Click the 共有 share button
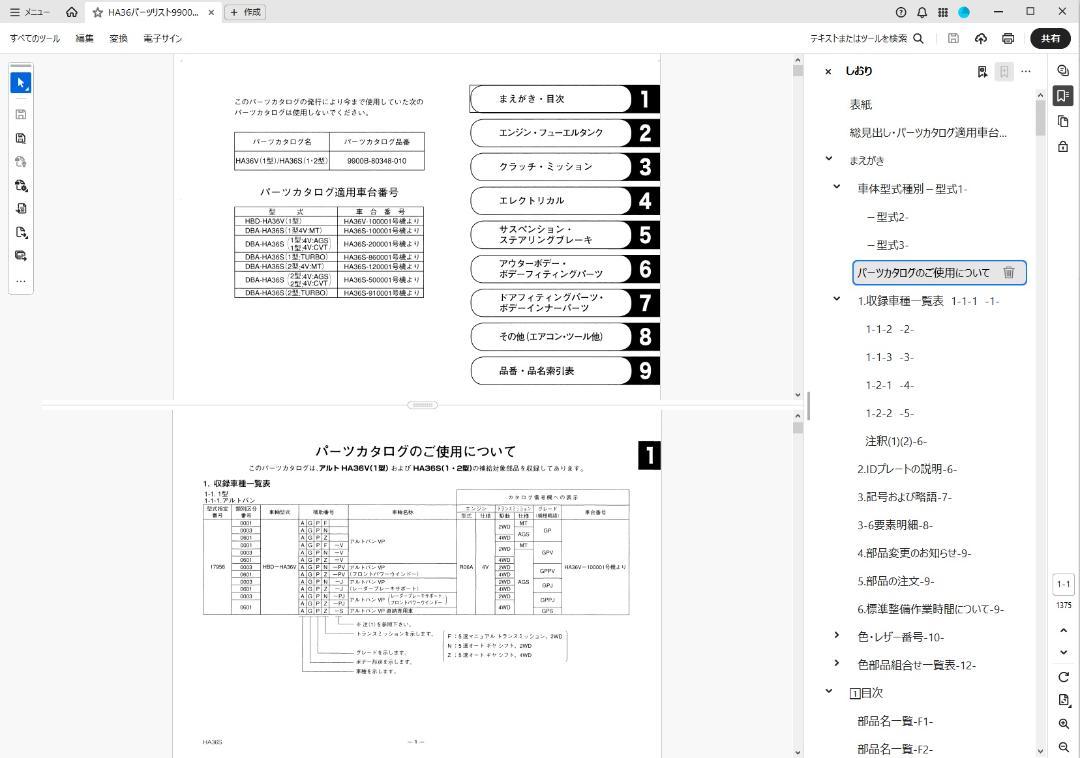The width and height of the screenshot is (1080, 758). 1050,39
